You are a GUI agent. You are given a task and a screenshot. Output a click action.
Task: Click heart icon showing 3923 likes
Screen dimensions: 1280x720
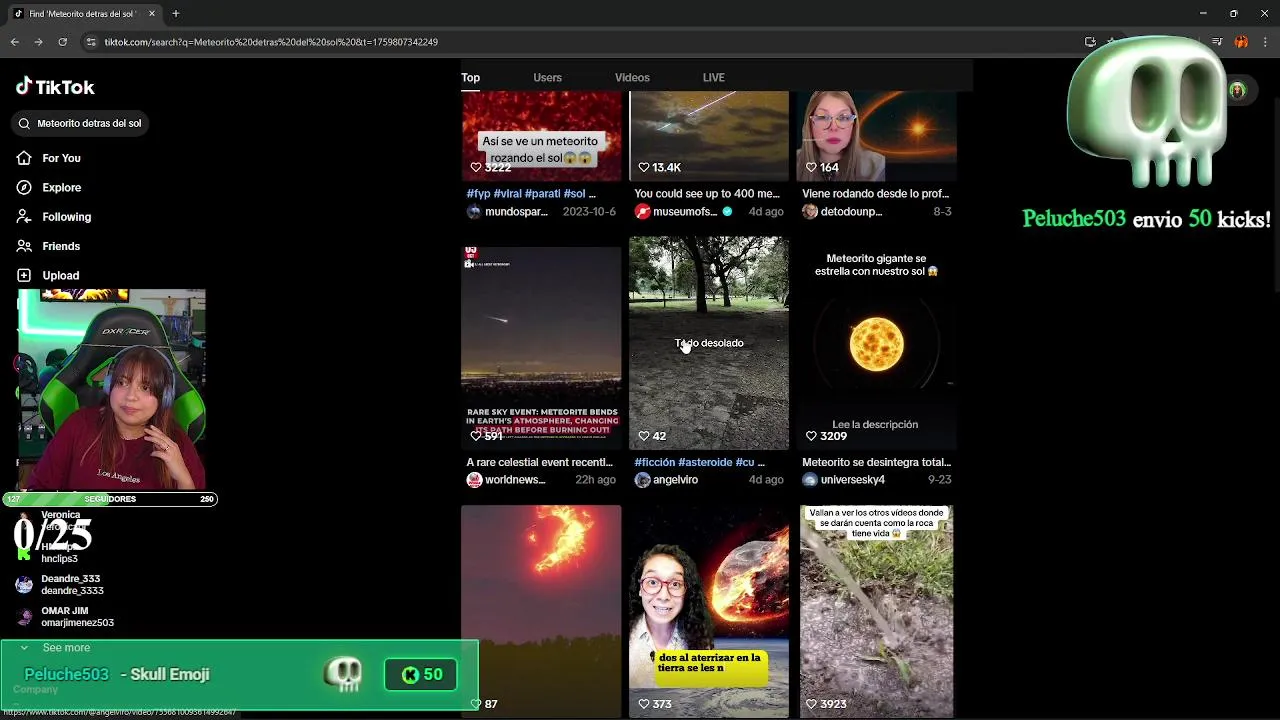click(x=811, y=704)
